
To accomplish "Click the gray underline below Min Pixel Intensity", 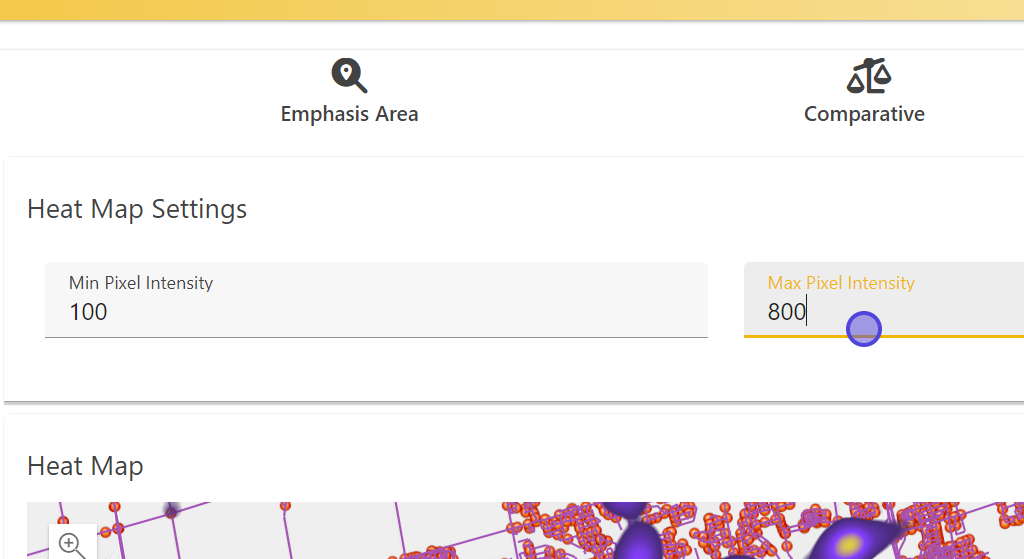I will (x=376, y=337).
